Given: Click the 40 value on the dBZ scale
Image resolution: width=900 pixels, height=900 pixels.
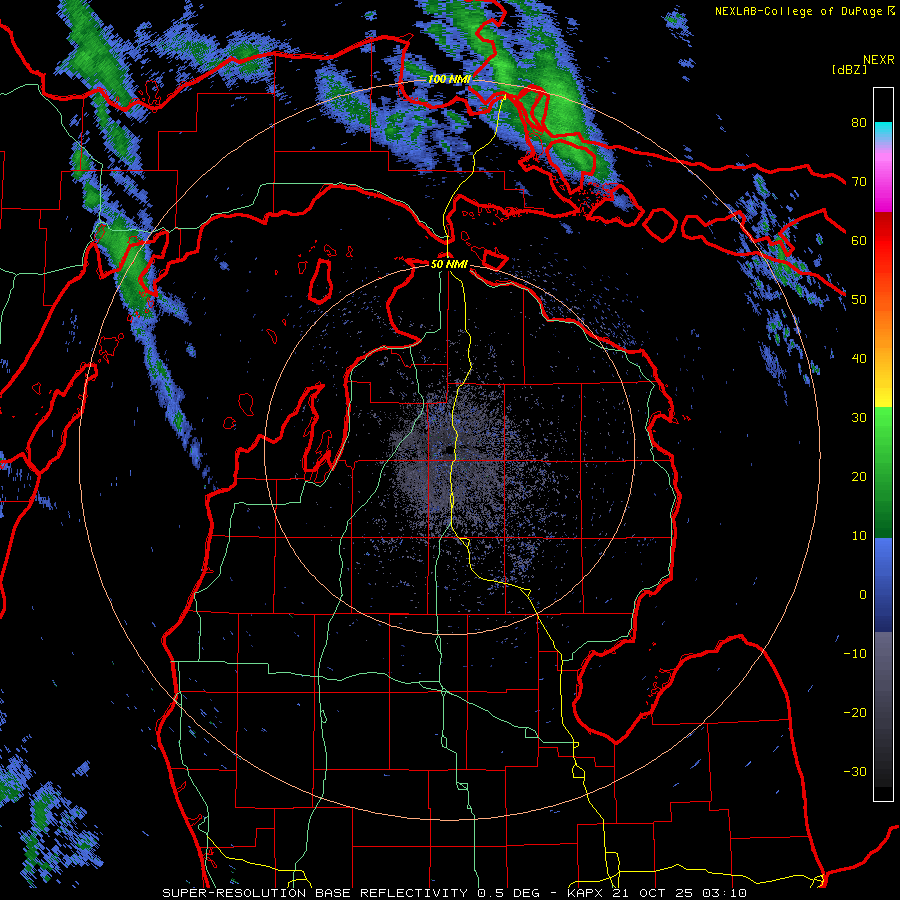Looking at the screenshot, I should [859, 359].
